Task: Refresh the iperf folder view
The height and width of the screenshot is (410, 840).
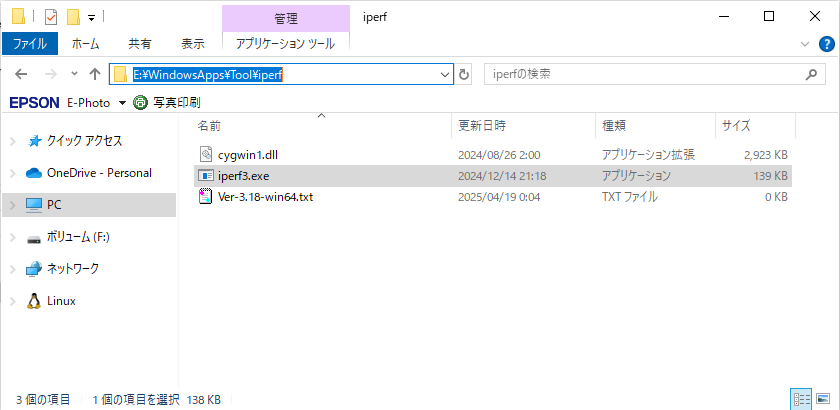Action: coord(464,75)
